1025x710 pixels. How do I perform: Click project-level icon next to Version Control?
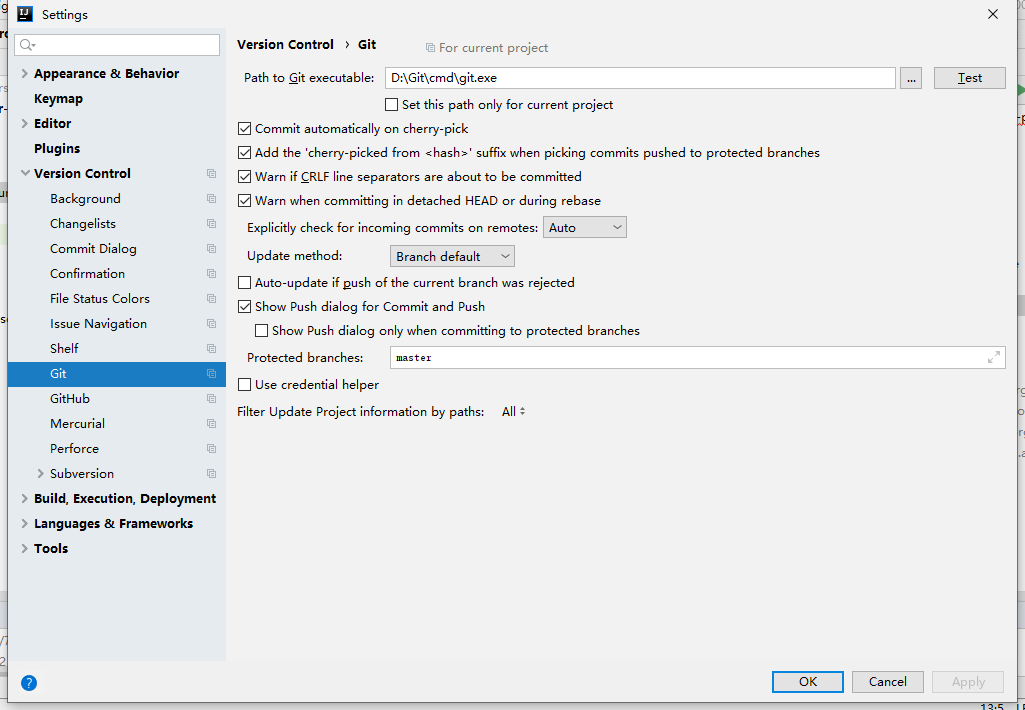pos(211,174)
